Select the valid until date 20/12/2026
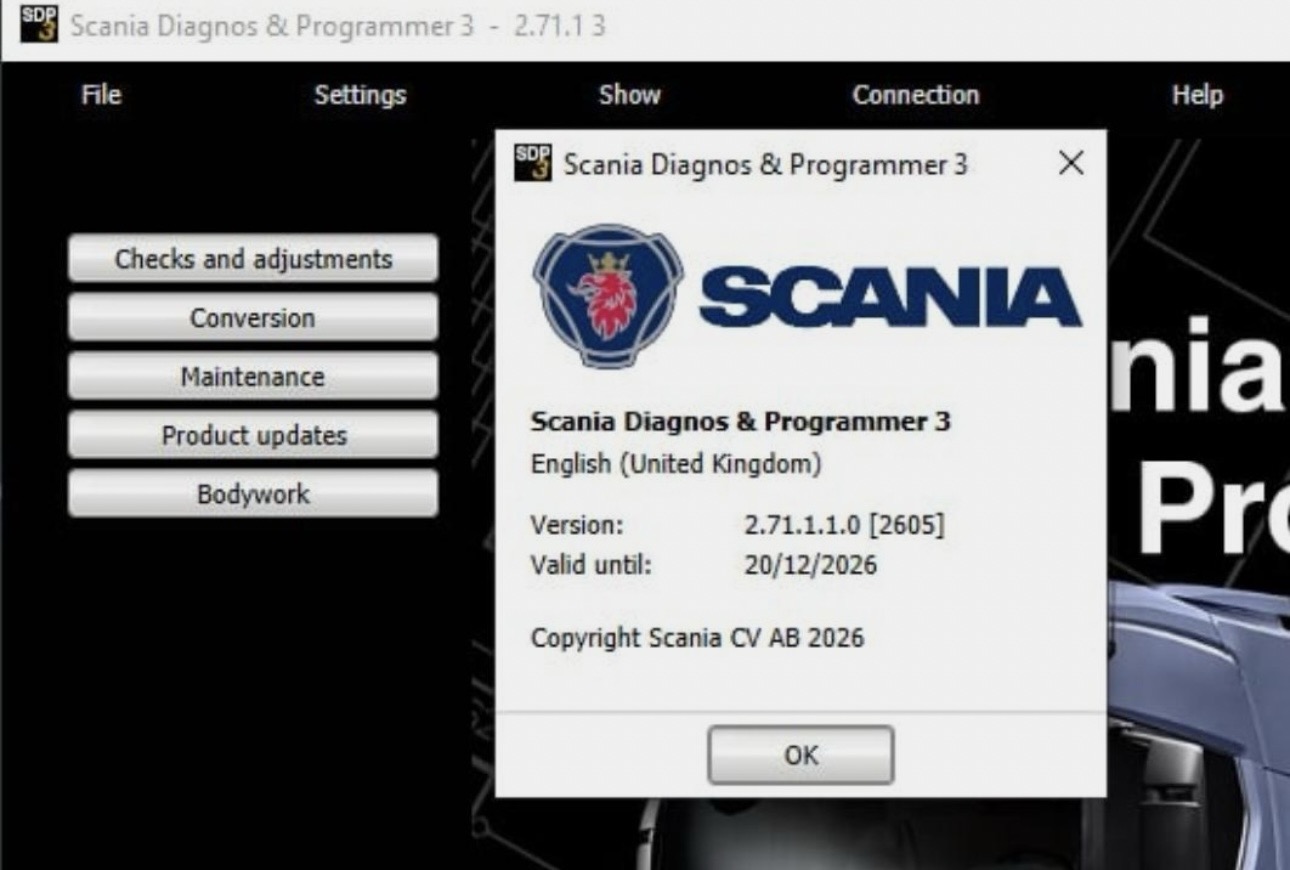Viewport: 1290px width, 870px height. (810, 565)
